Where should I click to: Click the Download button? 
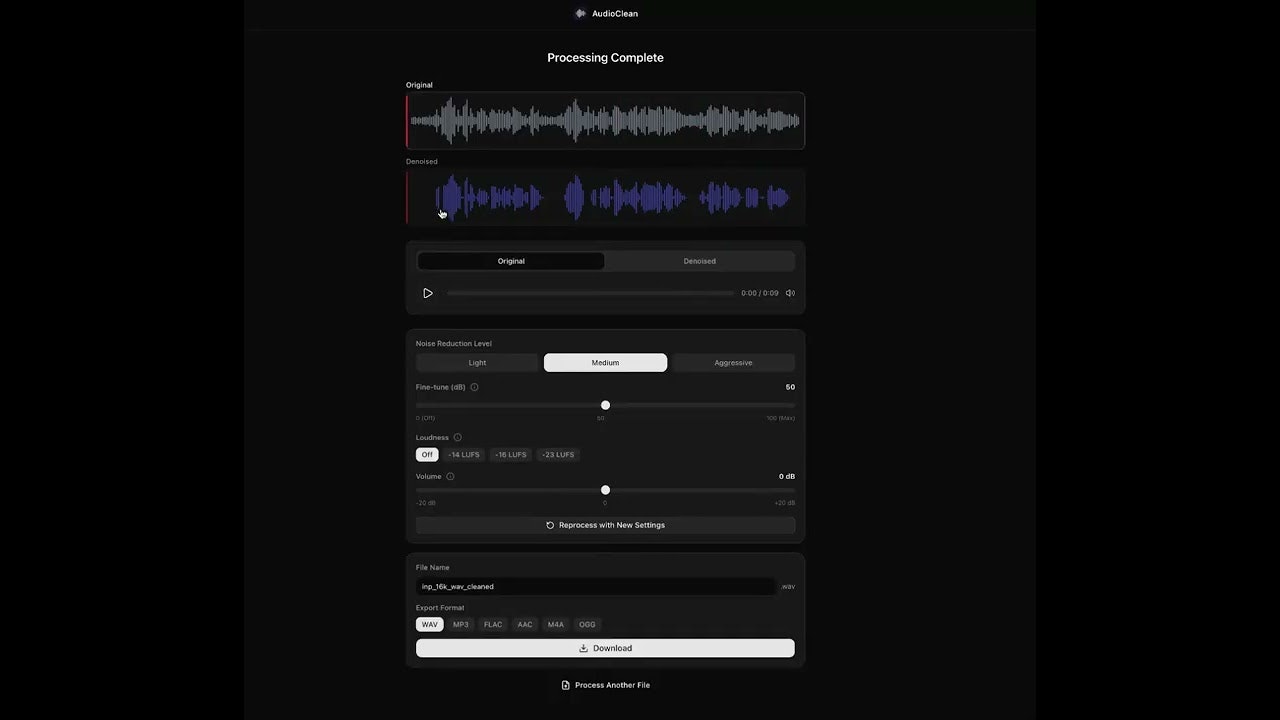[x=605, y=648]
